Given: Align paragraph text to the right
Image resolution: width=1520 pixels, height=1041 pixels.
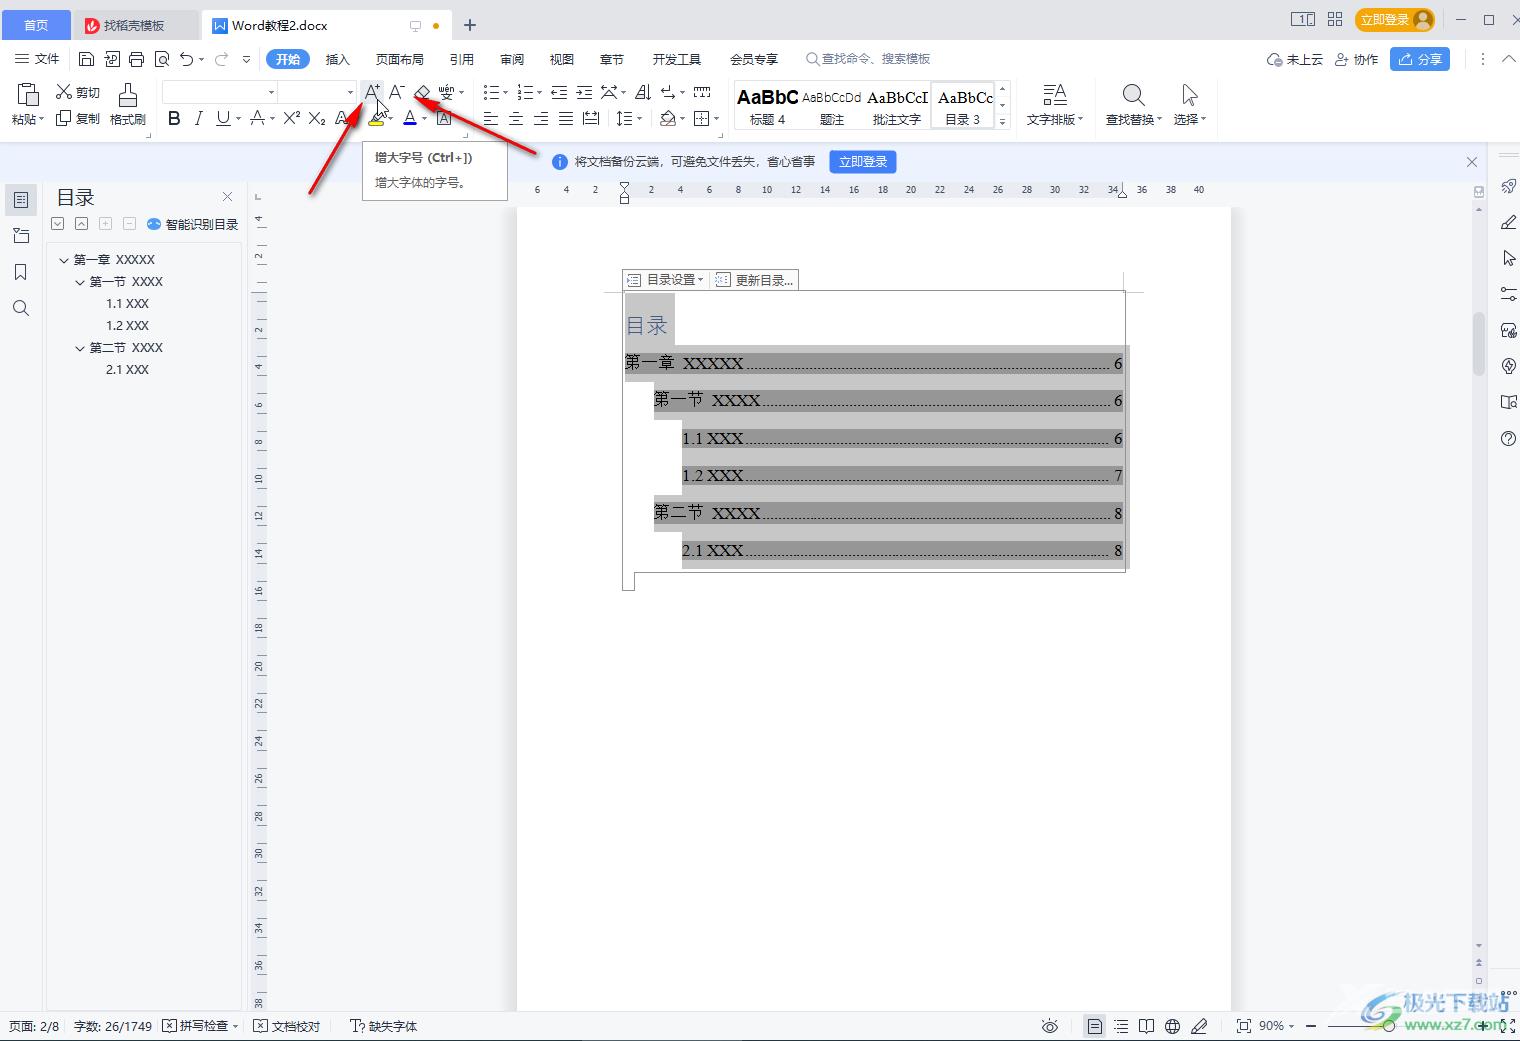Looking at the screenshot, I should pos(541,118).
